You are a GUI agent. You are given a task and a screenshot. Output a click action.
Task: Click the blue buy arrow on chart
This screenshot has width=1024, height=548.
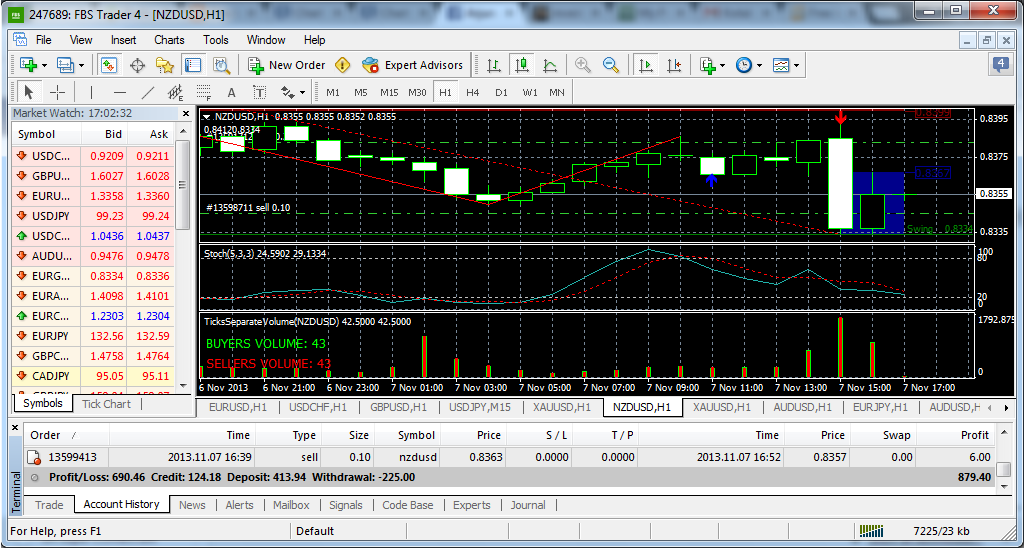click(x=712, y=180)
